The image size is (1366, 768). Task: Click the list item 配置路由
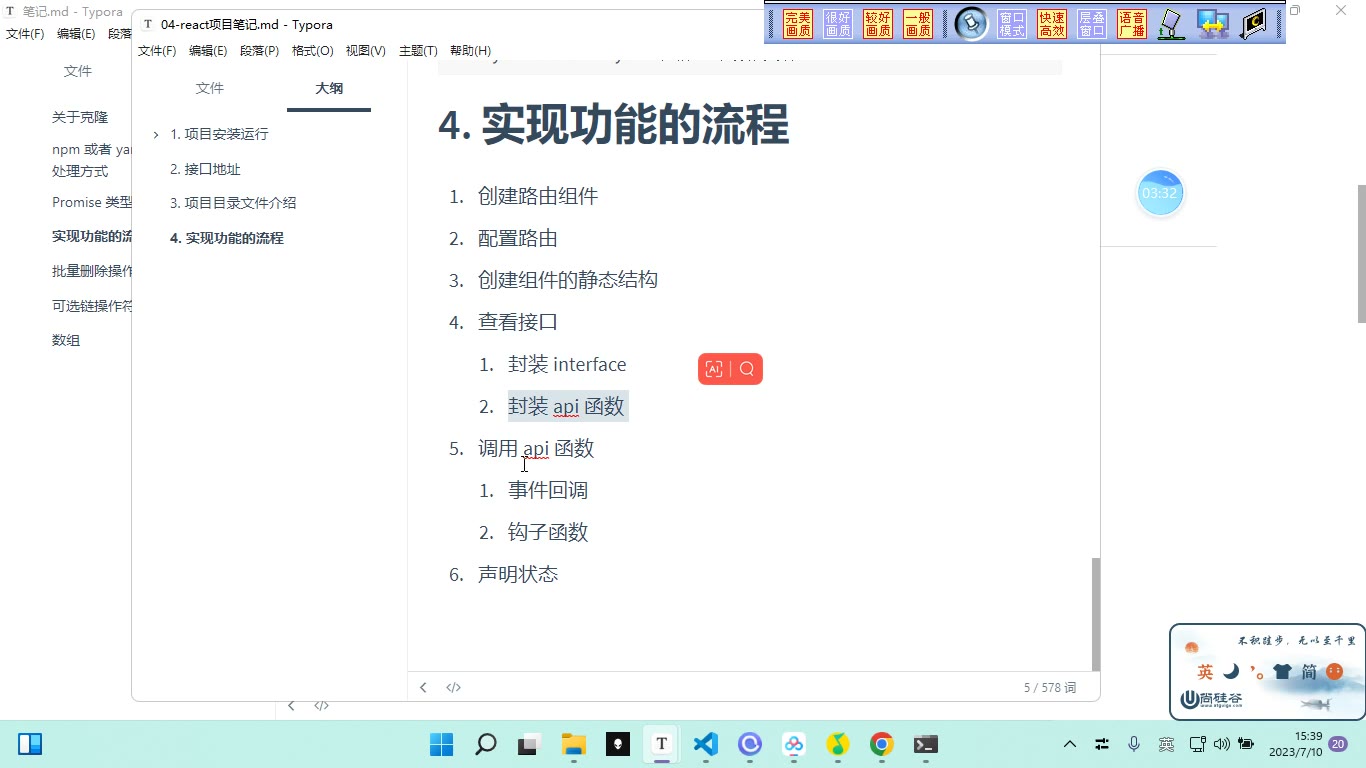point(518,238)
